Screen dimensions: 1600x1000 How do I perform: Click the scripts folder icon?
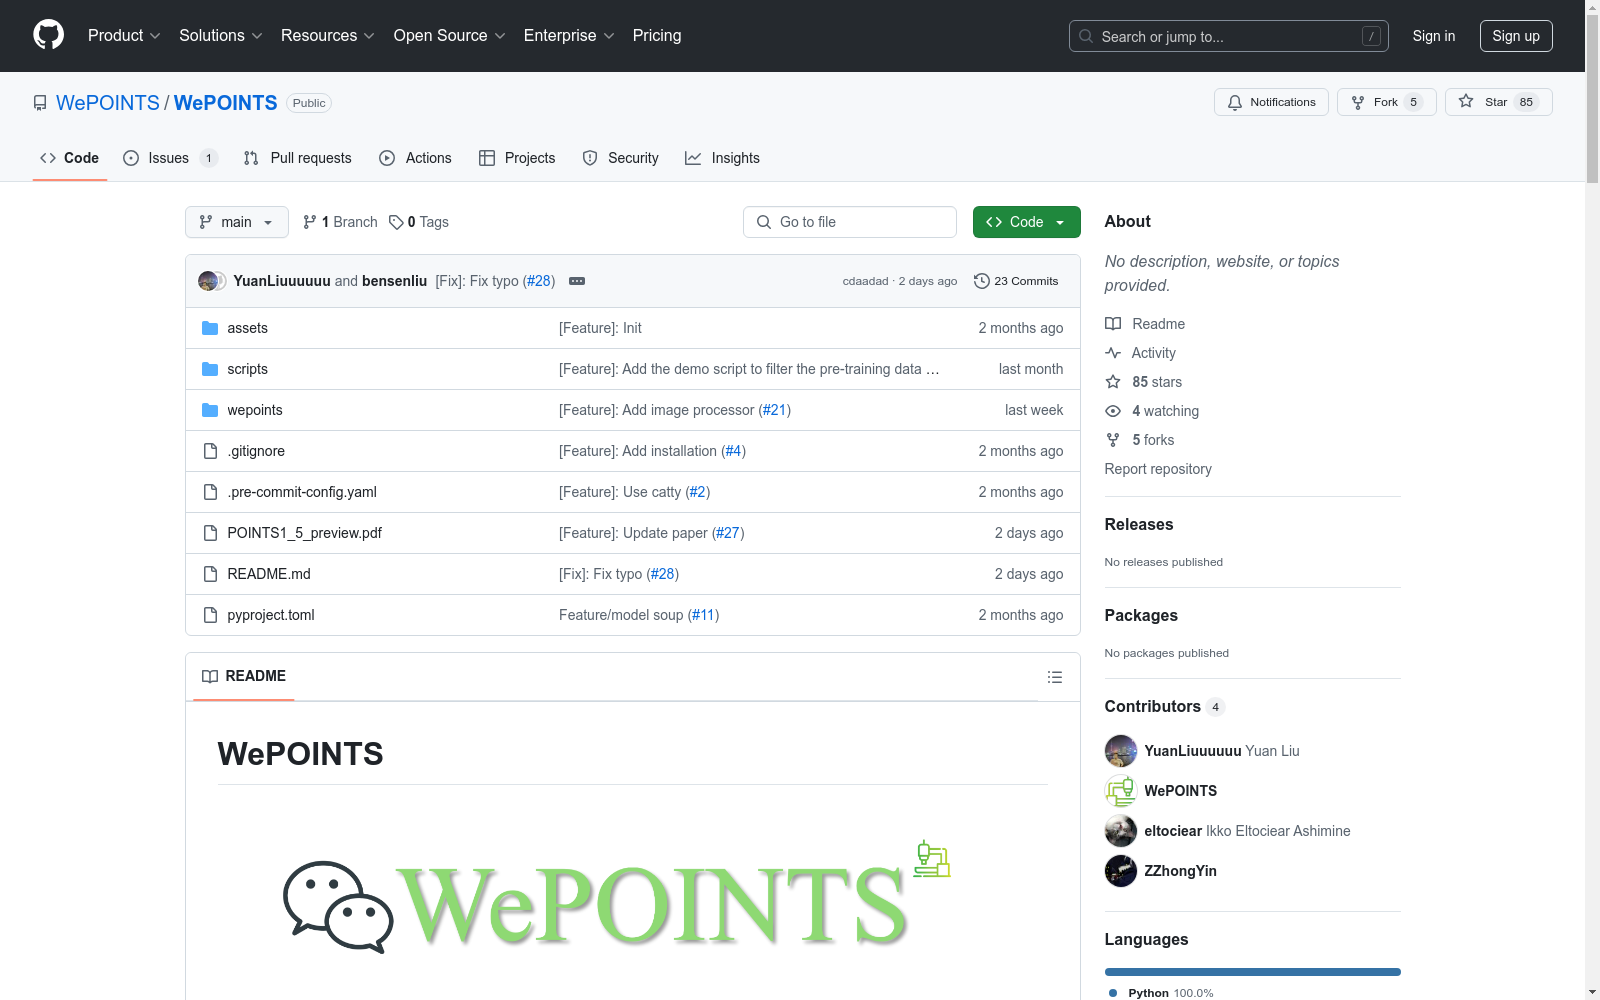(210, 369)
